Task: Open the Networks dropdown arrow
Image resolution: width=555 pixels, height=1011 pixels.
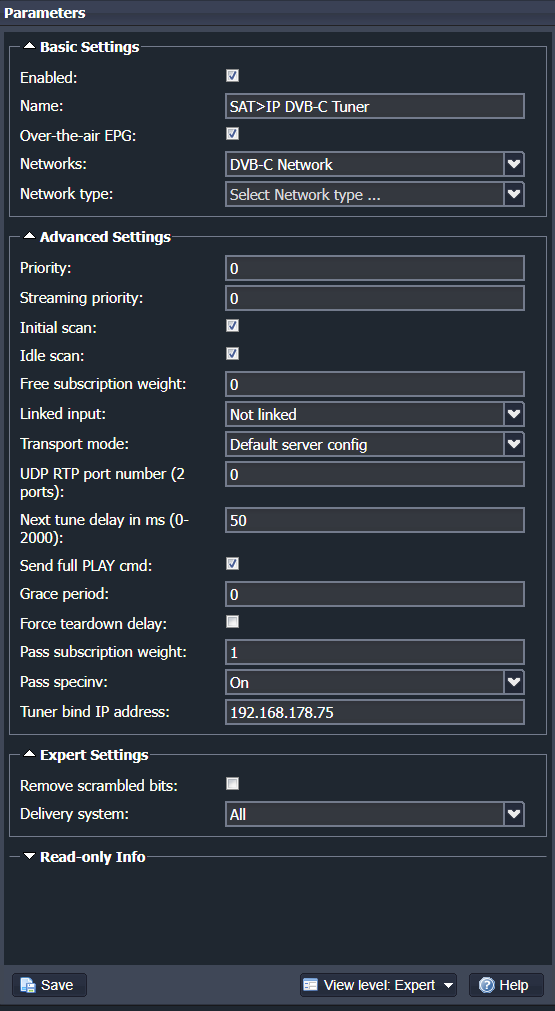Action: 514,164
